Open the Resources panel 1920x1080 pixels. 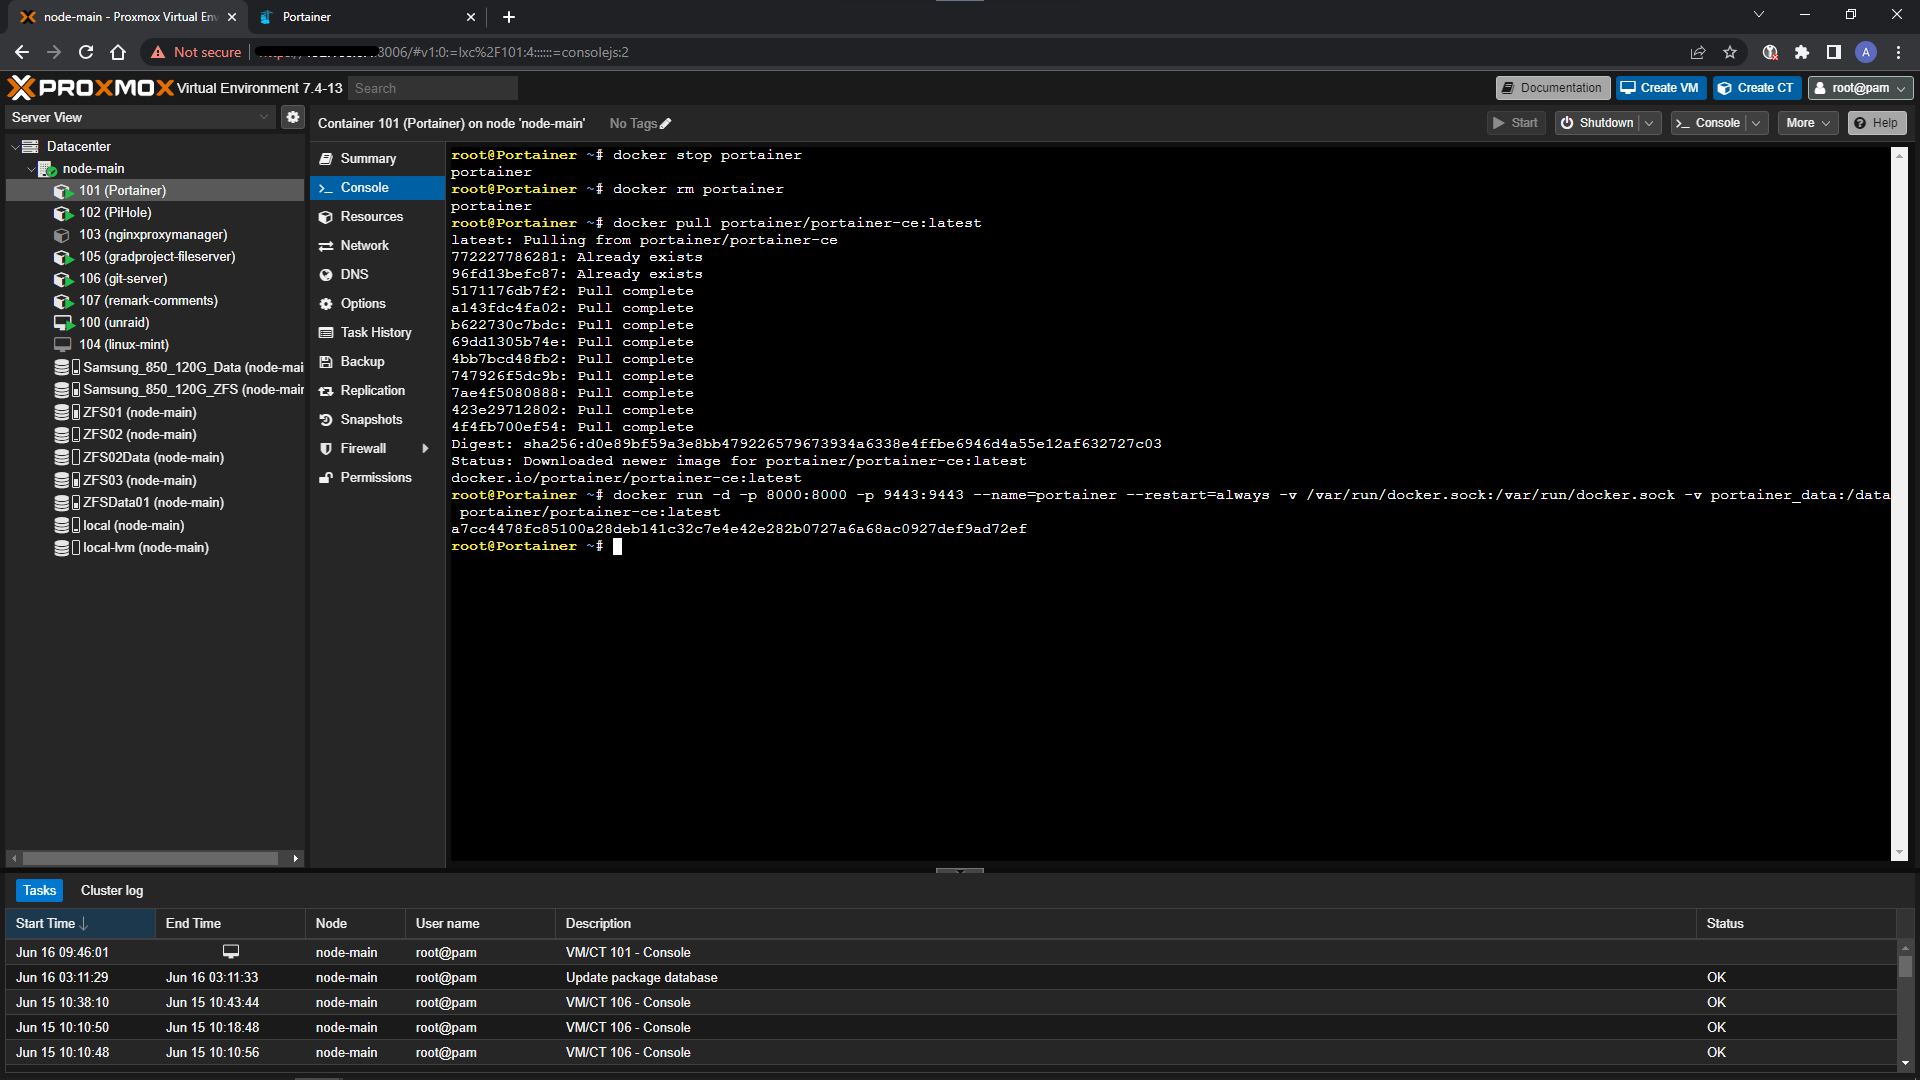(x=377, y=216)
